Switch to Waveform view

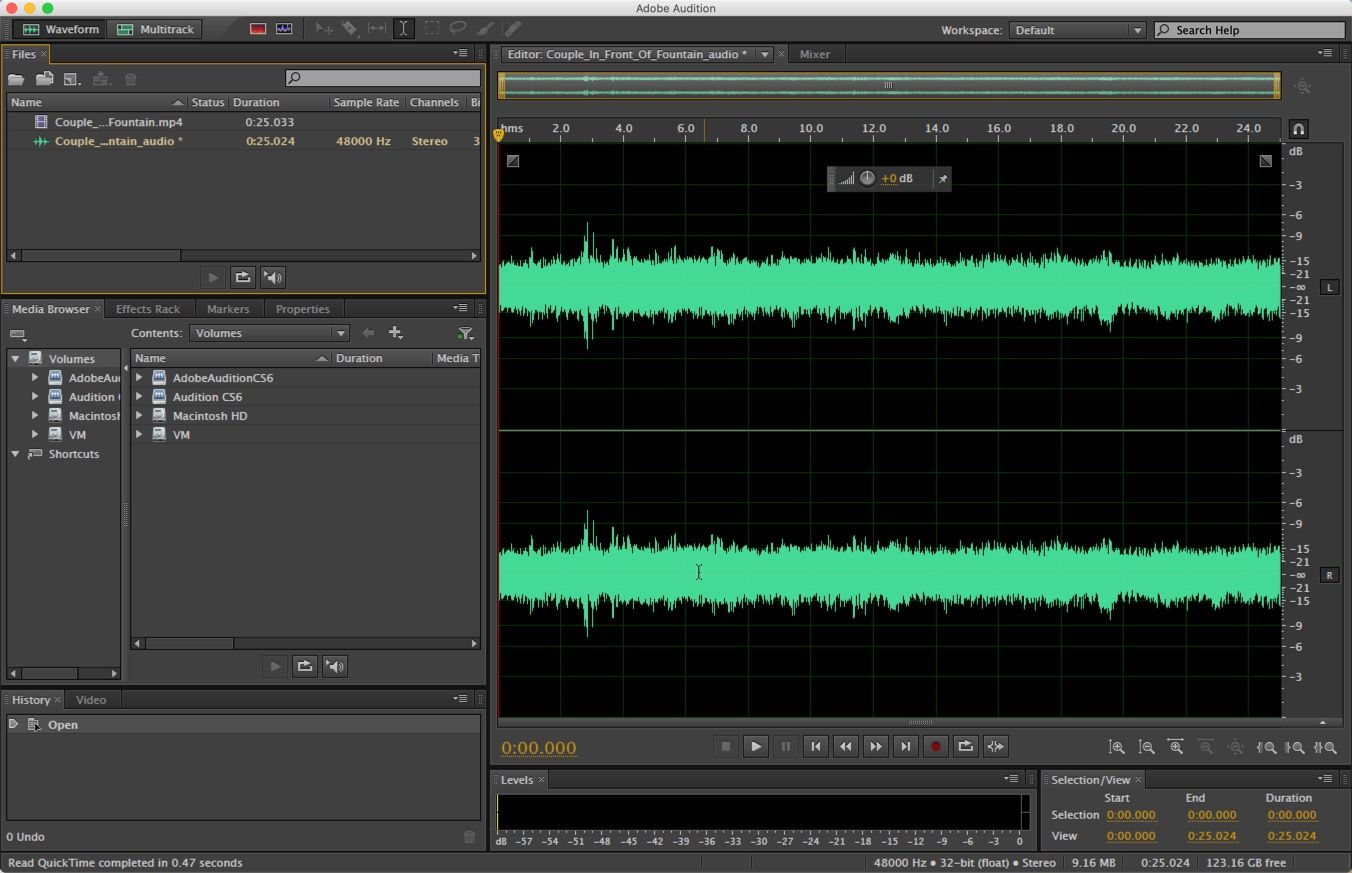[60, 29]
